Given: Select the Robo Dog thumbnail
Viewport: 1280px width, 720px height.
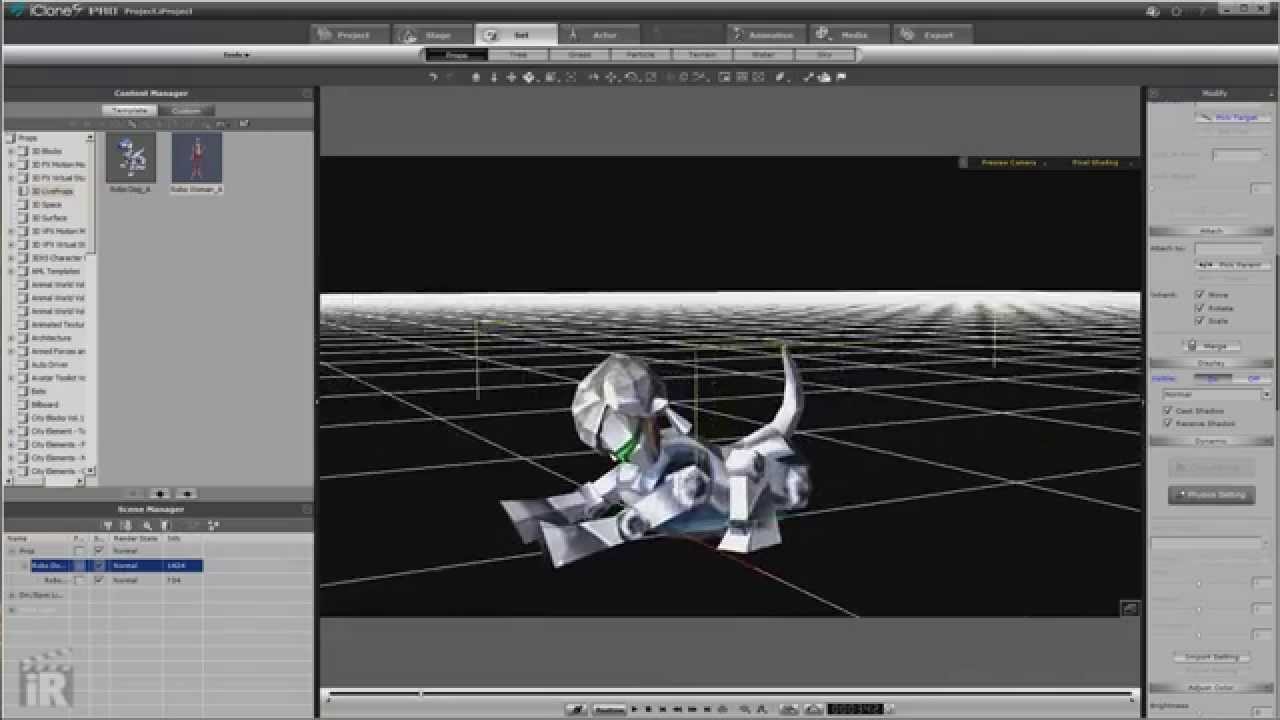Looking at the screenshot, I should pyautogui.click(x=131, y=158).
